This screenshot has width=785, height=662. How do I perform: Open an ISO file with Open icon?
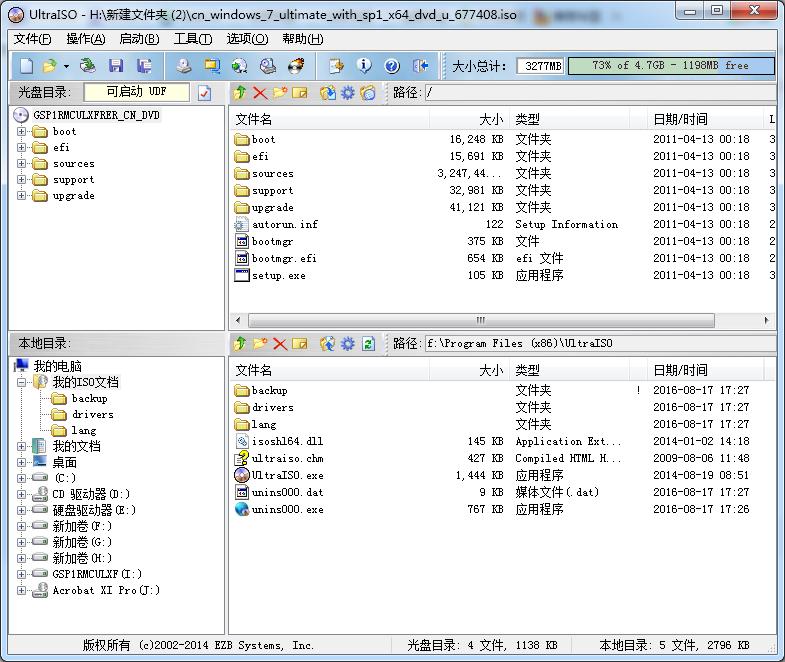(50, 66)
